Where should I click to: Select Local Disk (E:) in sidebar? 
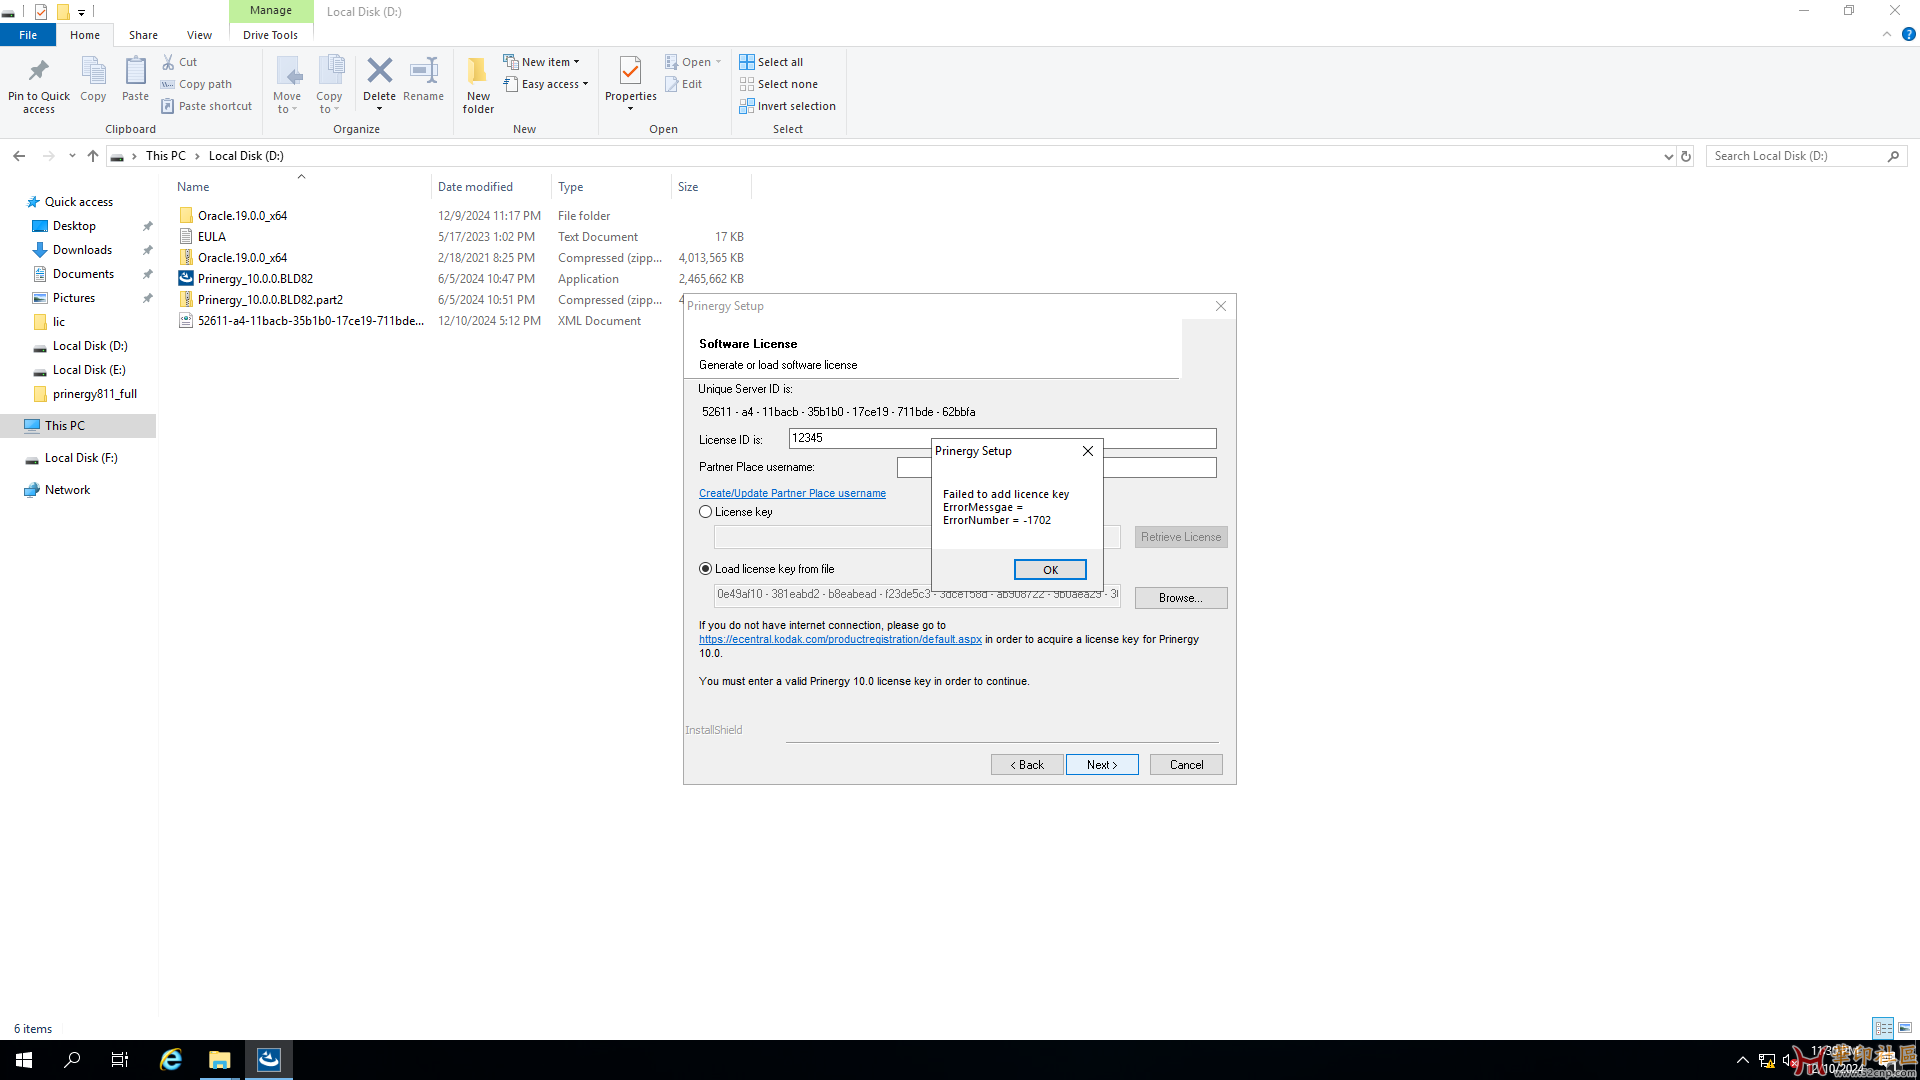pyautogui.click(x=89, y=370)
